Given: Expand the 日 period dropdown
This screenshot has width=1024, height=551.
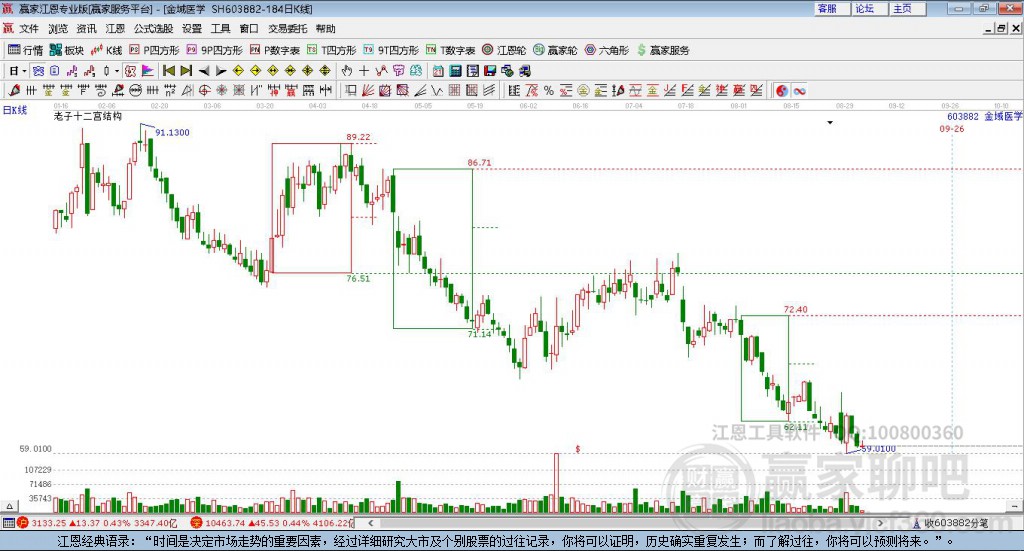Looking at the screenshot, I should (24, 71).
